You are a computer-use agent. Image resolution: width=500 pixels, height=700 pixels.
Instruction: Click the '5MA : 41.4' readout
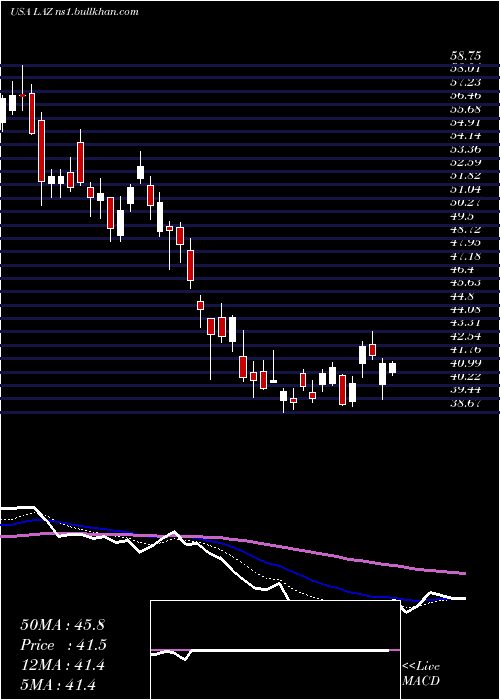coord(58,685)
